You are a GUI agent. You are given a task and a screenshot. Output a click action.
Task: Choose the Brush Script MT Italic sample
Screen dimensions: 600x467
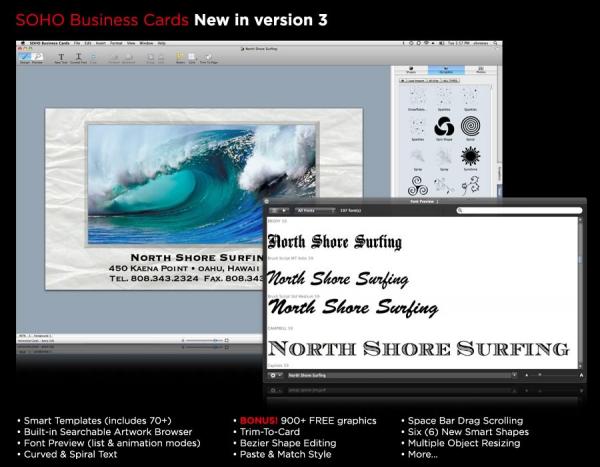338,278
